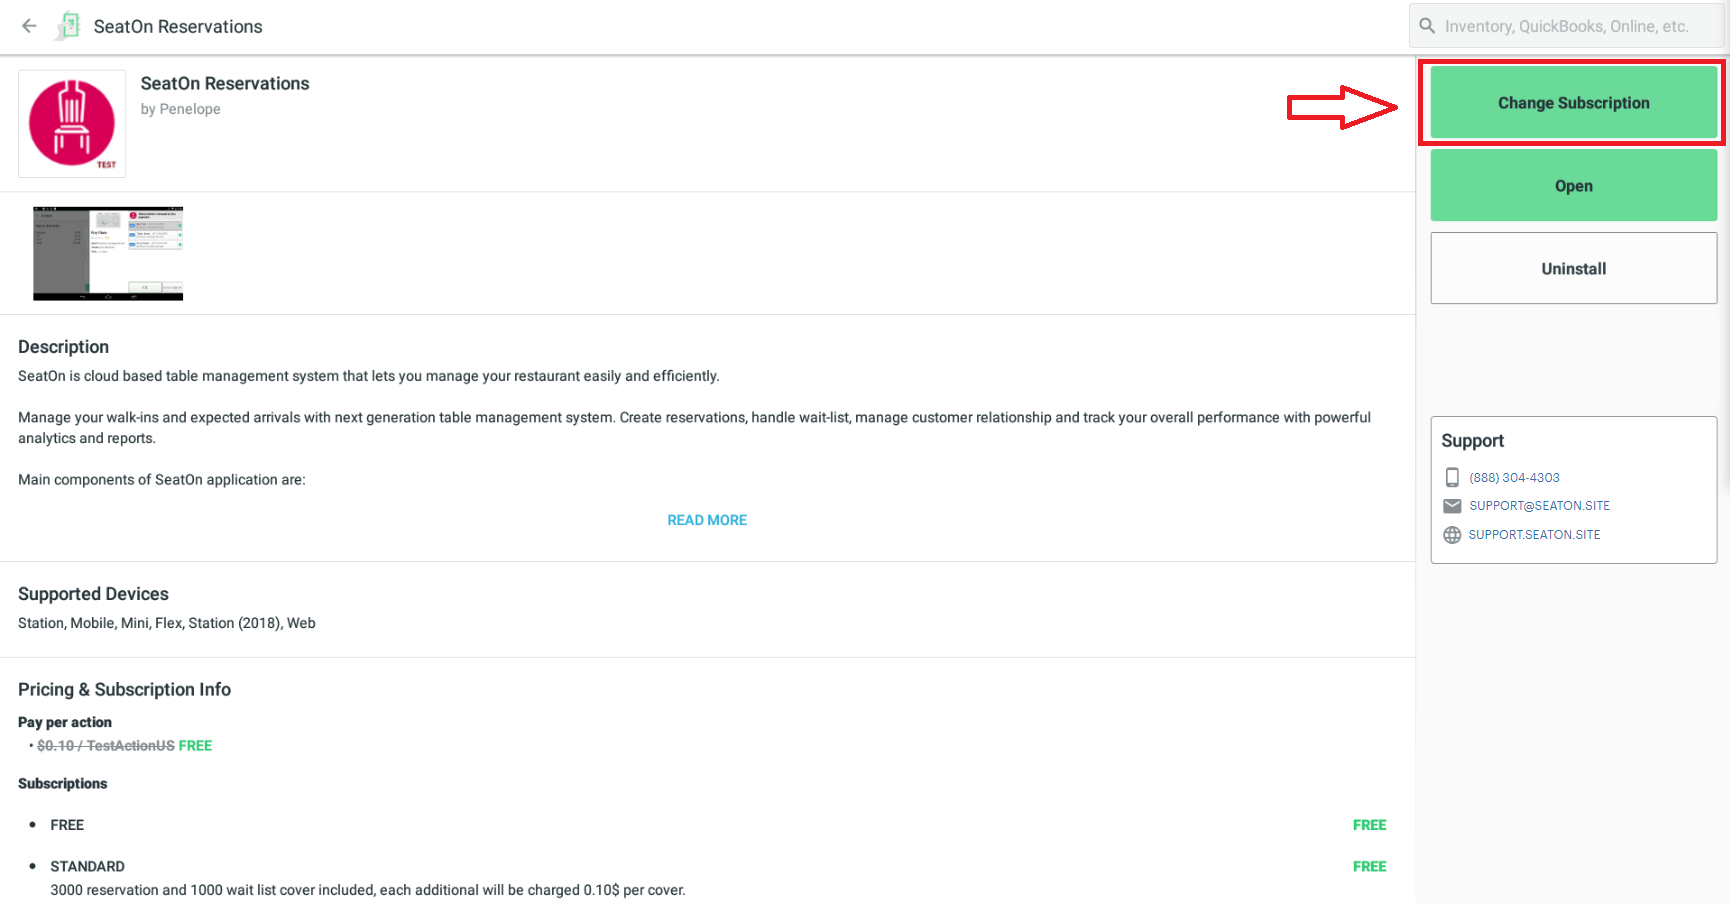Click the Support panel heading
The image size is (1730, 904).
click(1472, 441)
